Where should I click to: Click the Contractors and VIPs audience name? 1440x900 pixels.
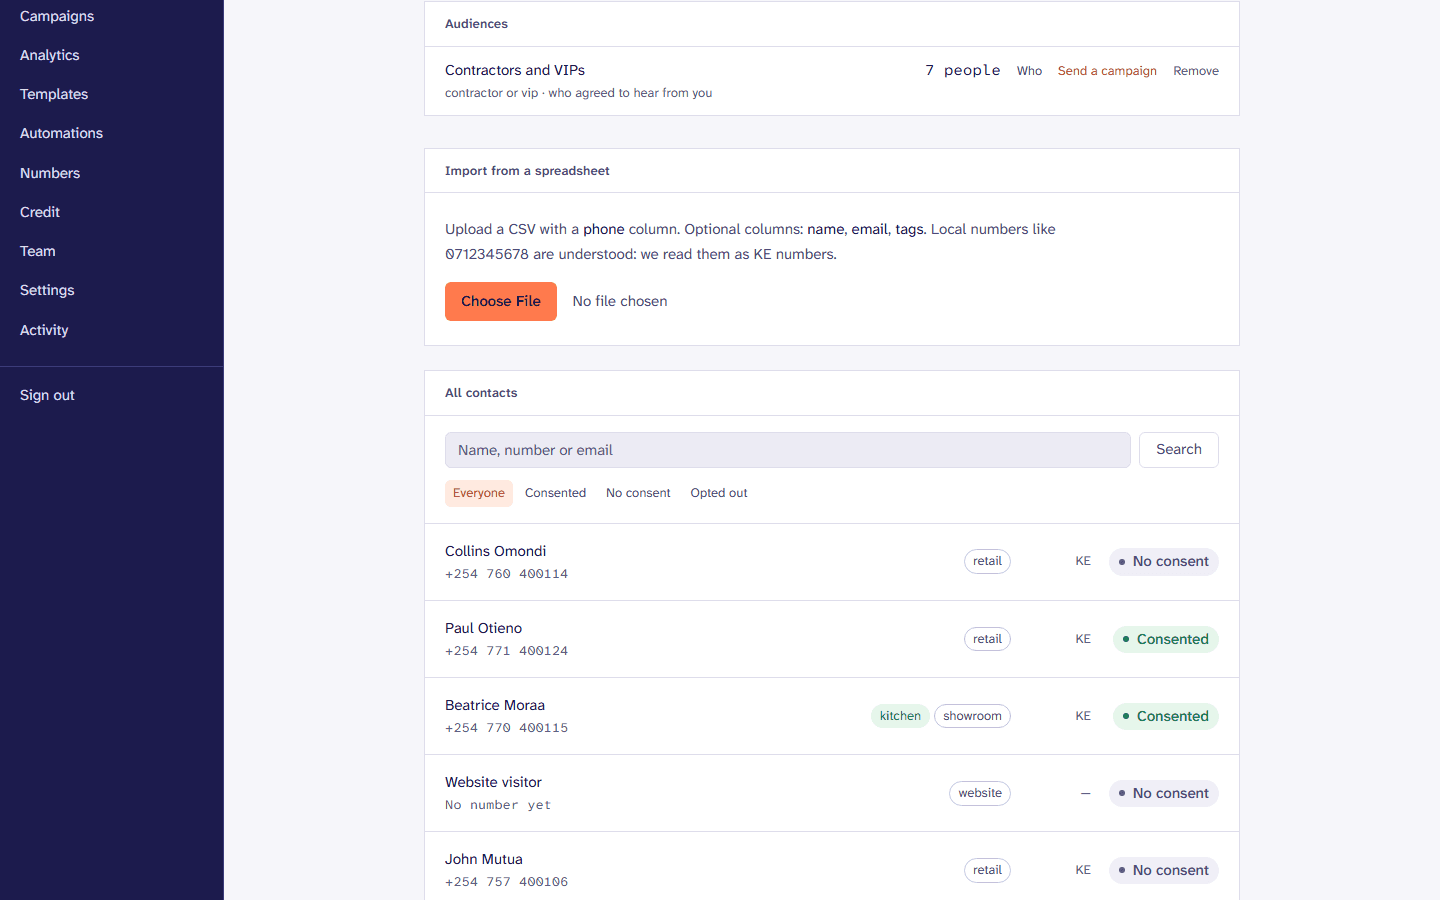point(515,70)
